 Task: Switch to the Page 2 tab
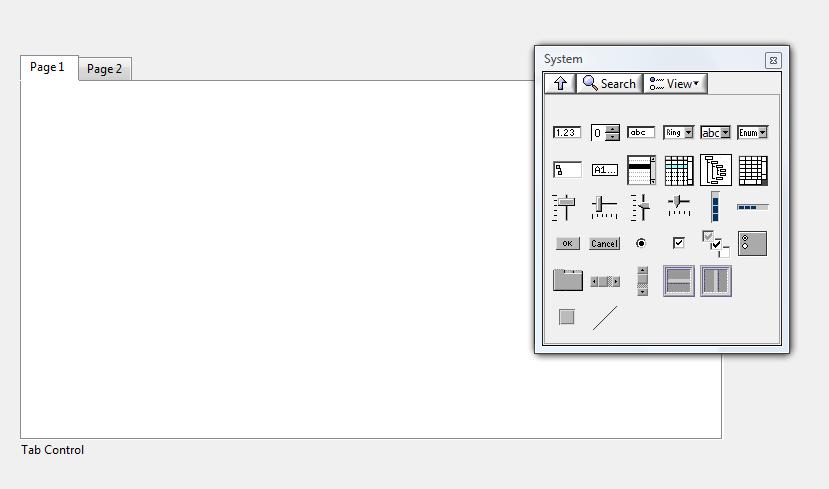pos(104,69)
